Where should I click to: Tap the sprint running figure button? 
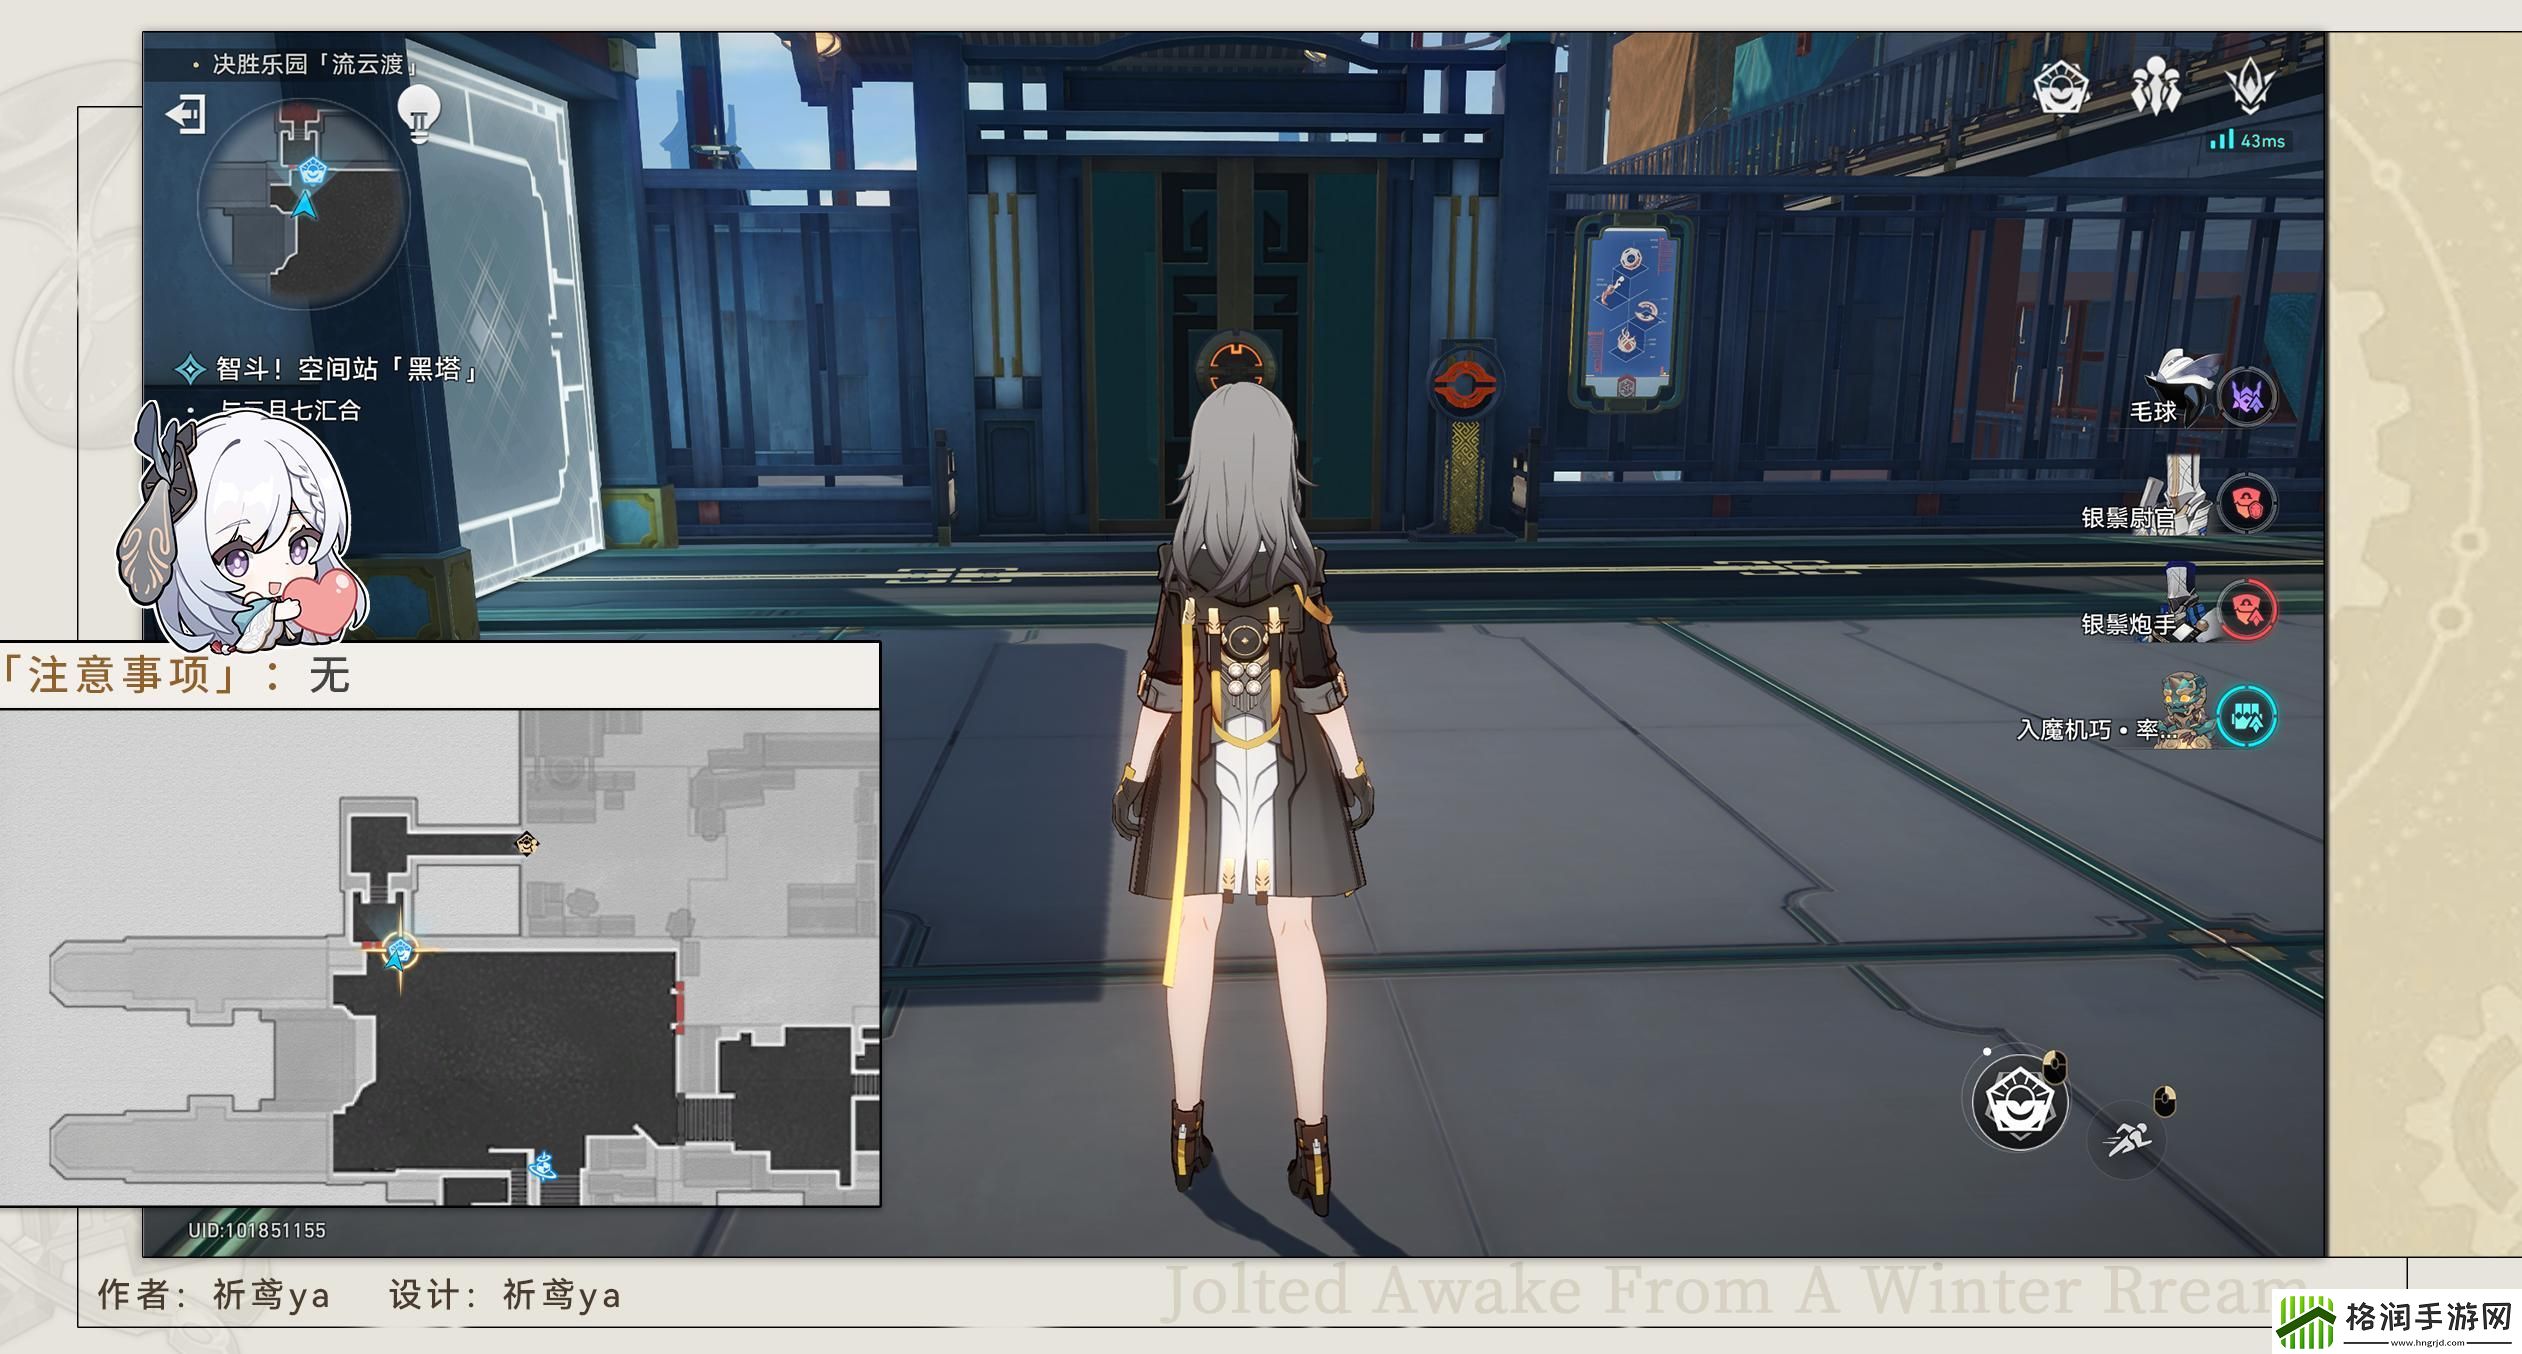[2126, 1139]
